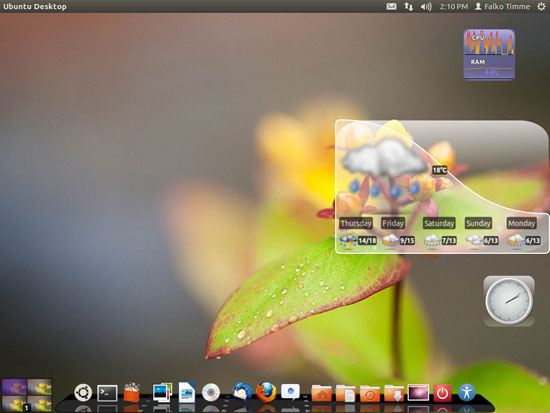Open the Shotwell photo manager icon
The width and height of the screenshot is (550, 413).
click(162, 392)
